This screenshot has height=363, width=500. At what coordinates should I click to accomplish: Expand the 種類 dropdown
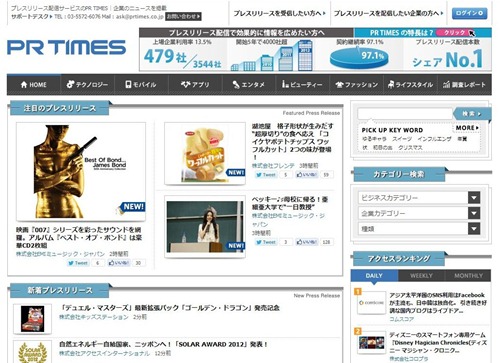[x=474, y=229]
